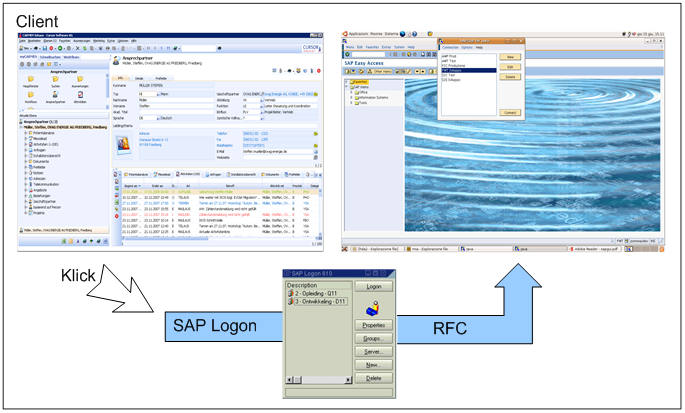
Task: Click the Logon button in SAP Logon
Action: [x=373, y=286]
